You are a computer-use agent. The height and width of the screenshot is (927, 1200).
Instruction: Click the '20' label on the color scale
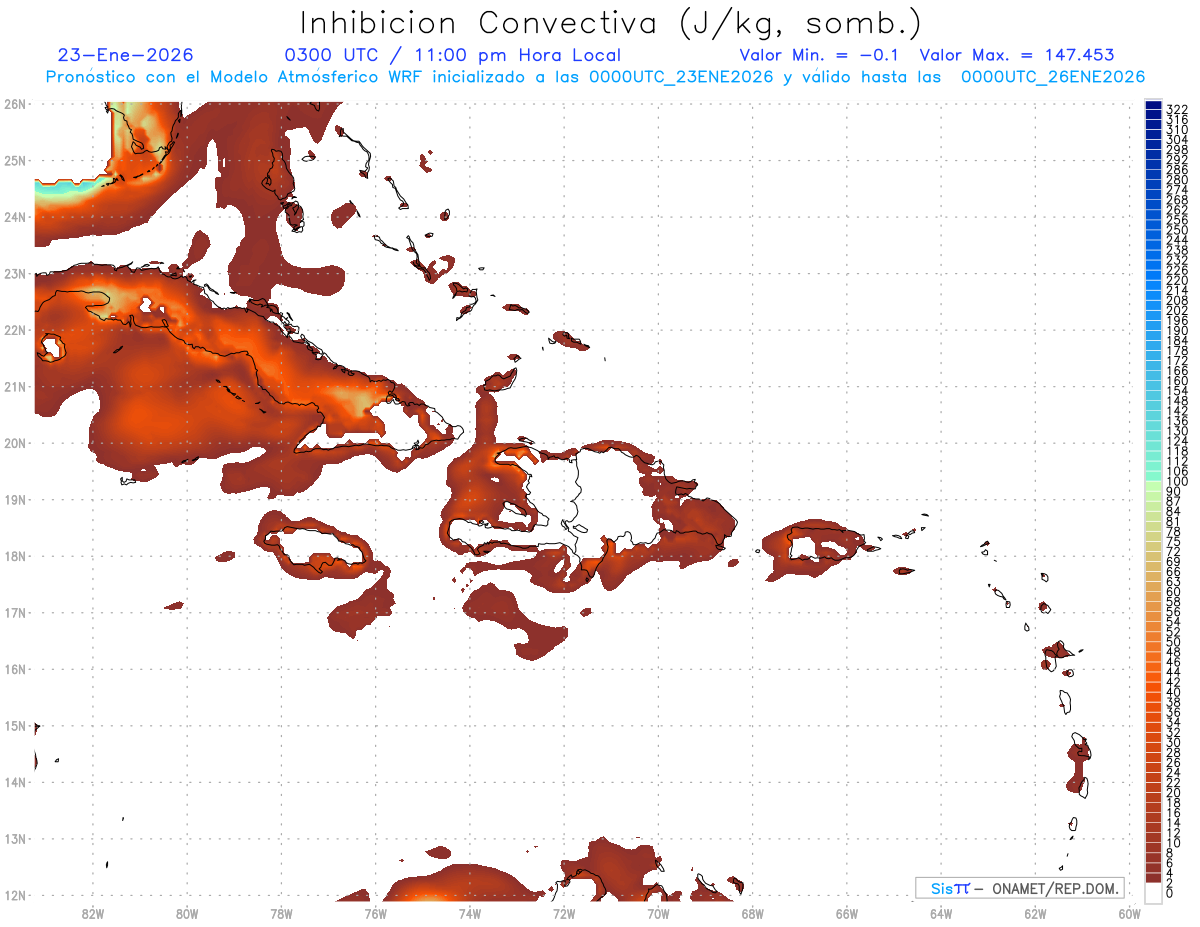pyautogui.click(x=1173, y=793)
